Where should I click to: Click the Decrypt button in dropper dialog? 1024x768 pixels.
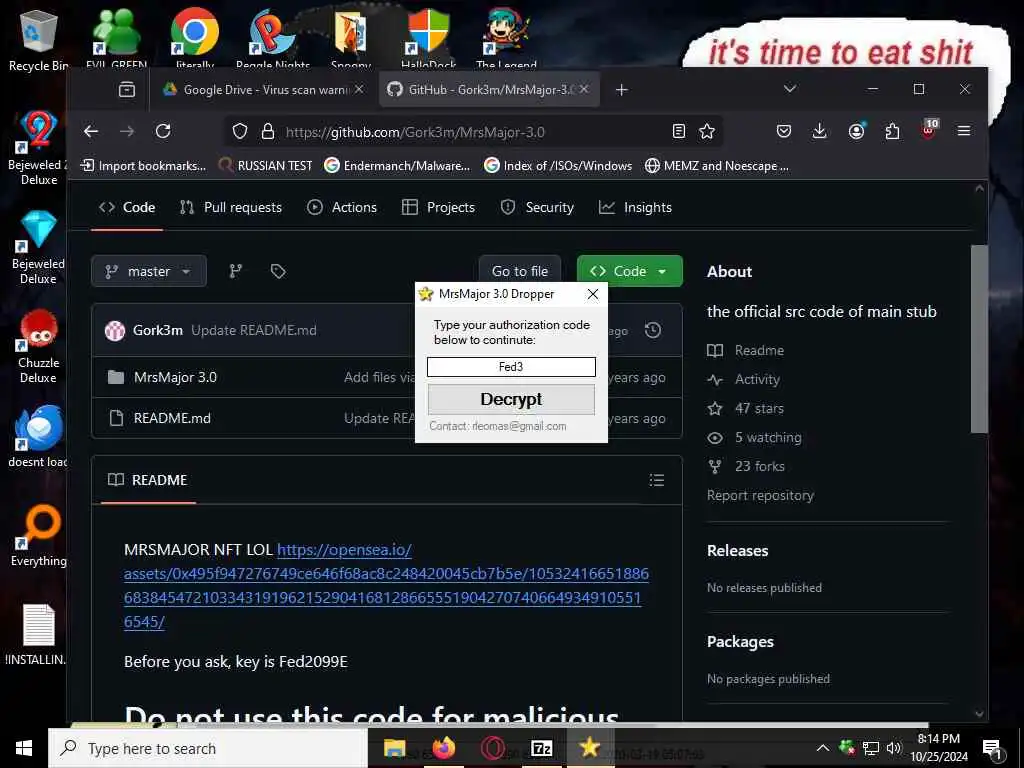(511, 399)
